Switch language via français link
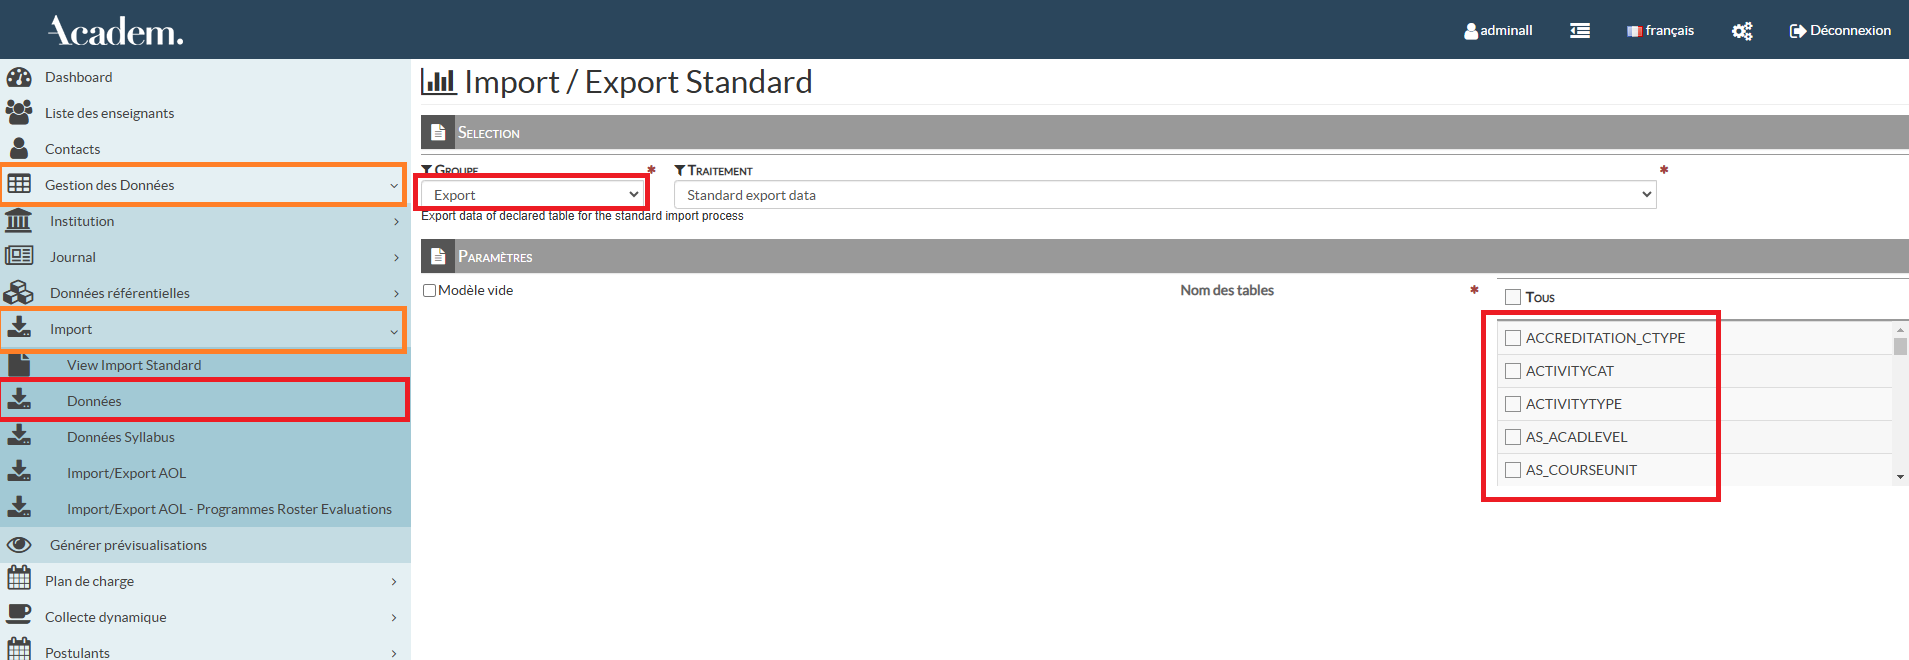Image resolution: width=1909 pixels, height=660 pixels. (1661, 31)
